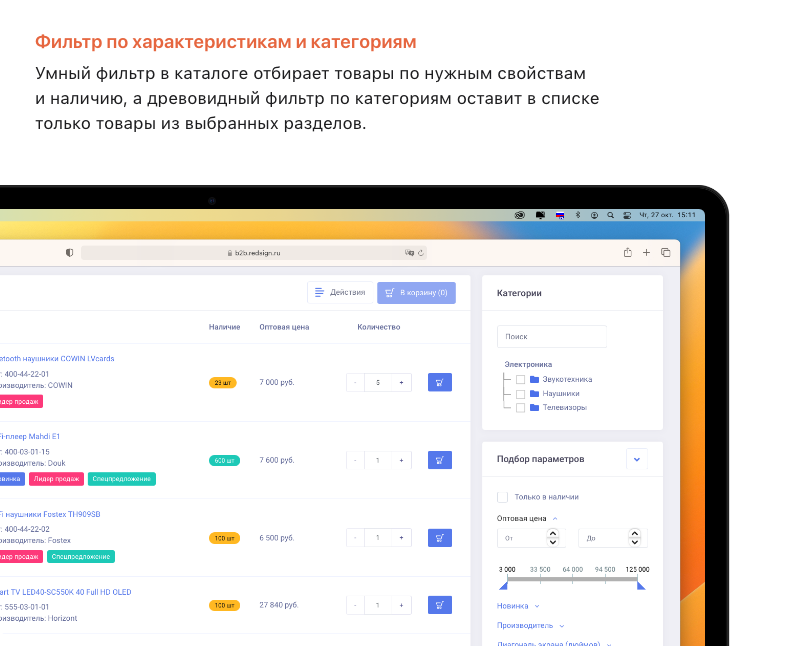This screenshot has width=800, height=646.
Task: Reload page icon in address bar
Action: 421,253
